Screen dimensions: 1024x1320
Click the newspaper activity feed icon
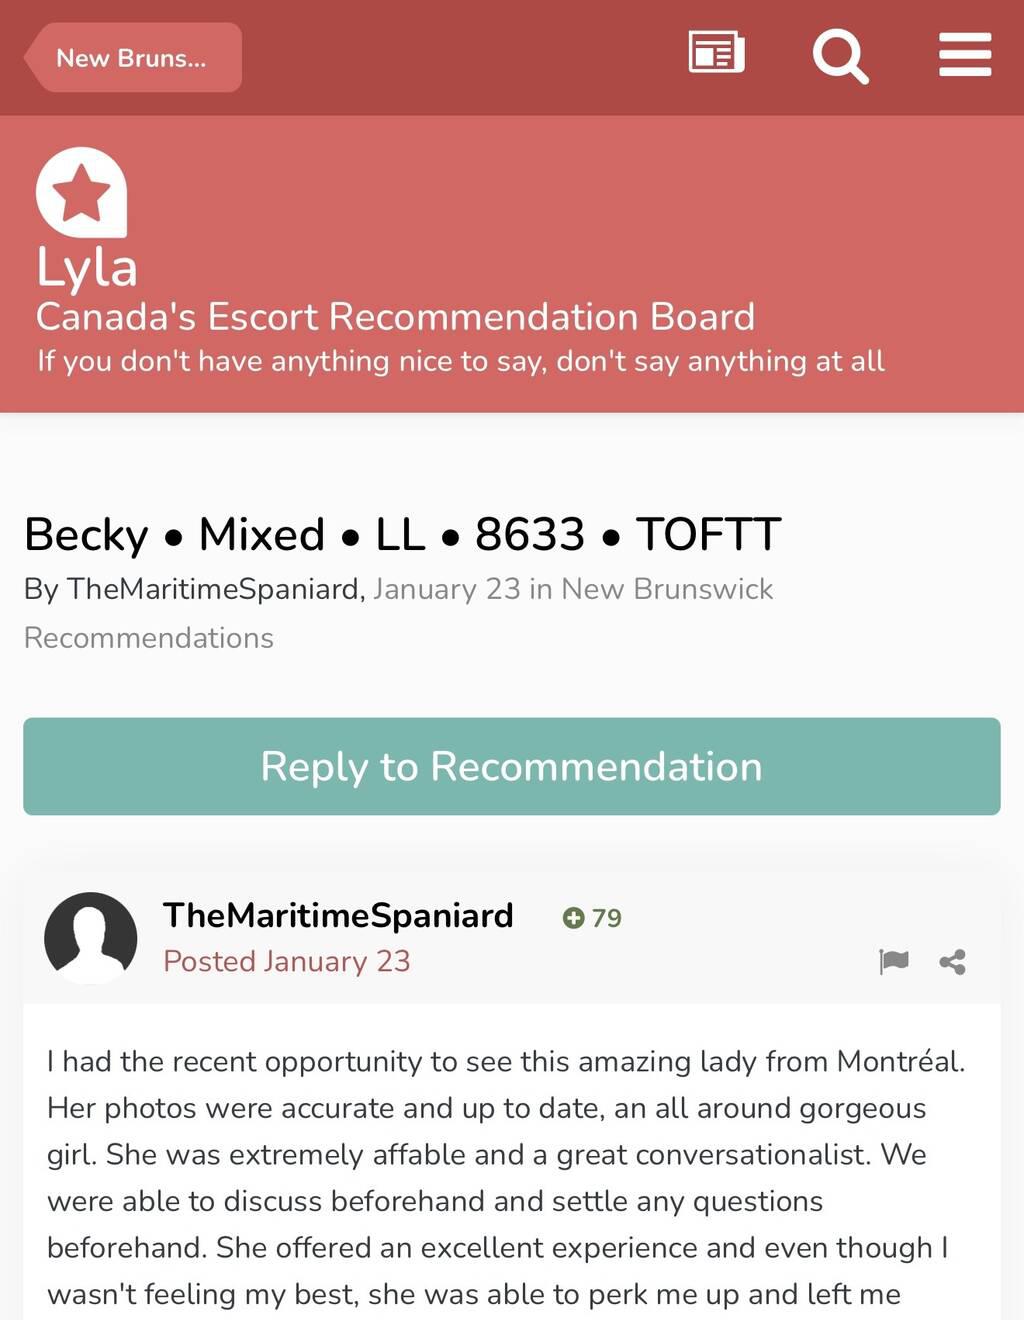[716, 53]
